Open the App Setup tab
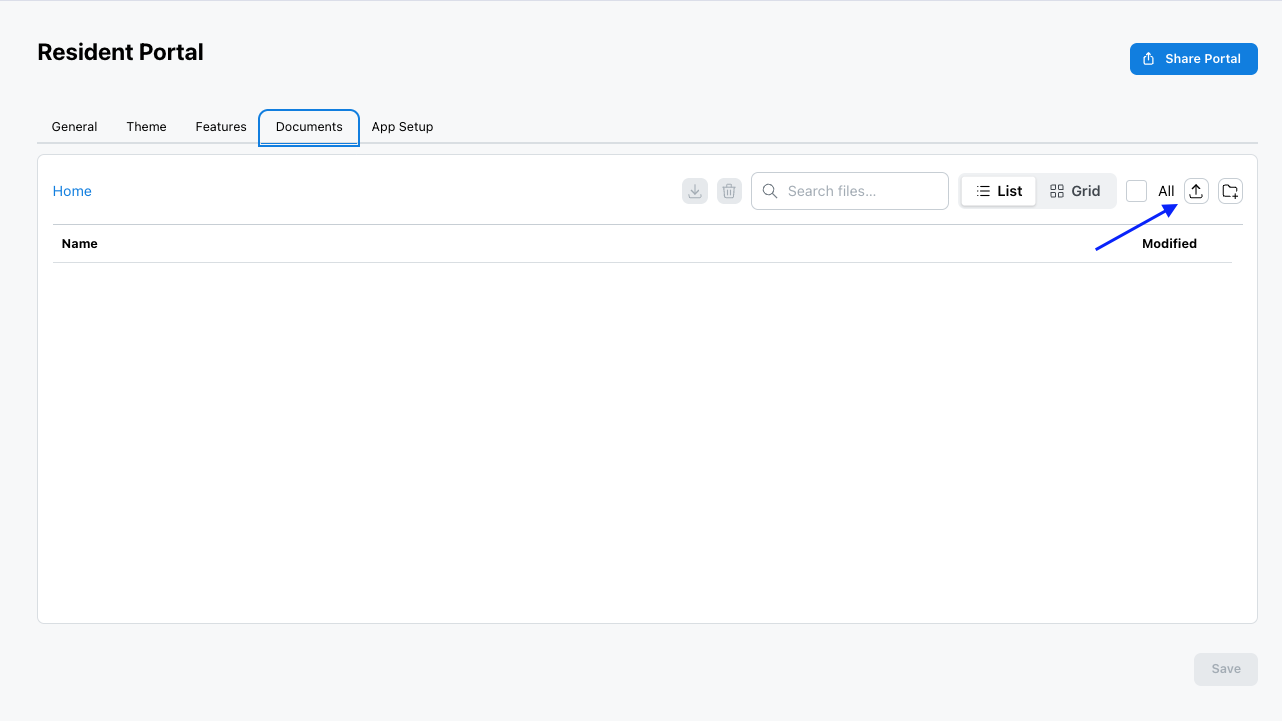 [x=402, y=127]
